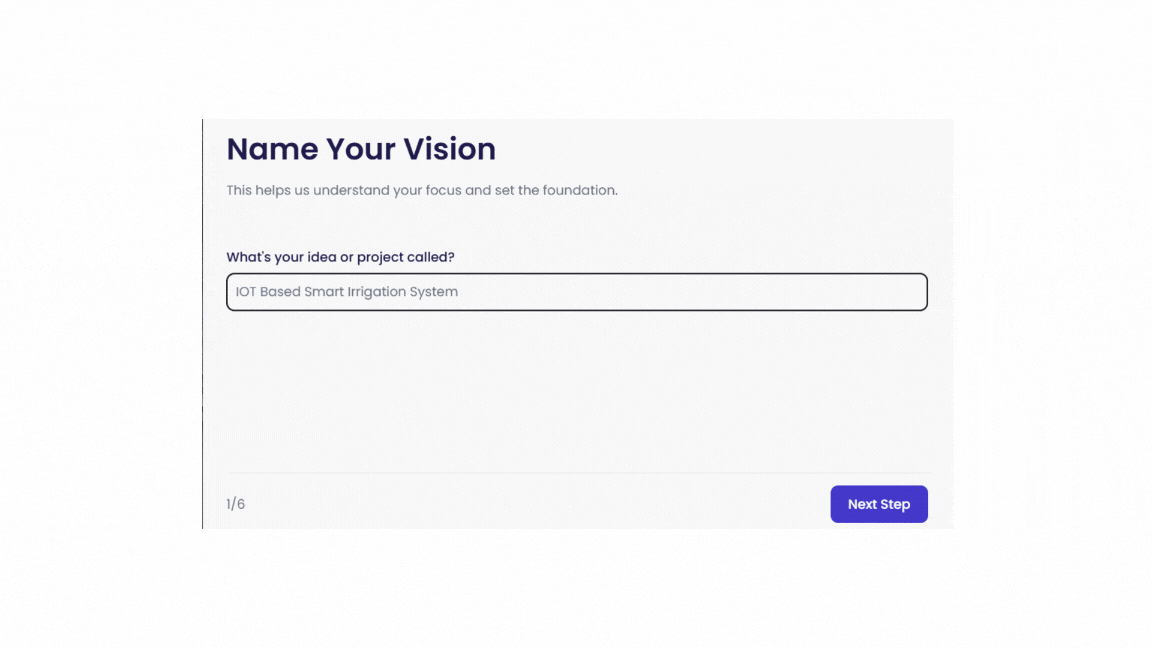Click the blank area below the input field
The height and width of the screenshot is (648, 1152).
pyautogui.click(x=576, y=390)
